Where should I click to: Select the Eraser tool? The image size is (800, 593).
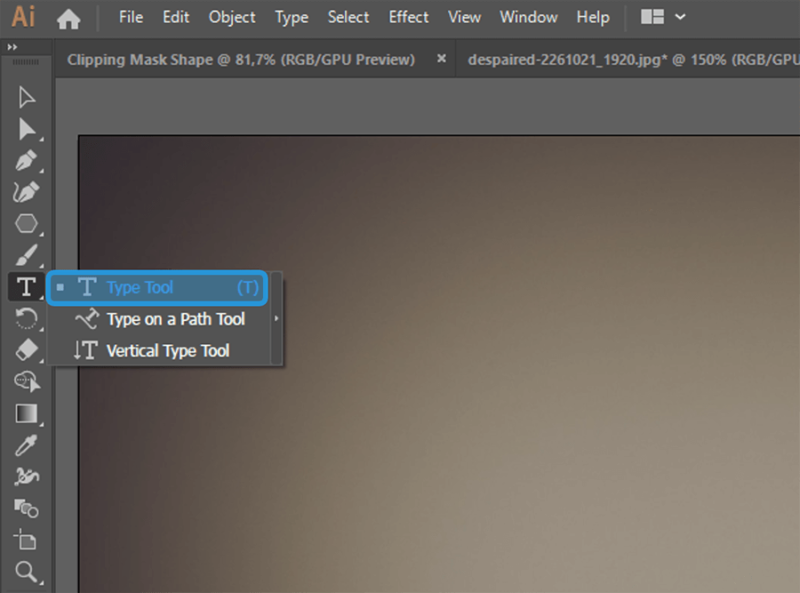26,350
